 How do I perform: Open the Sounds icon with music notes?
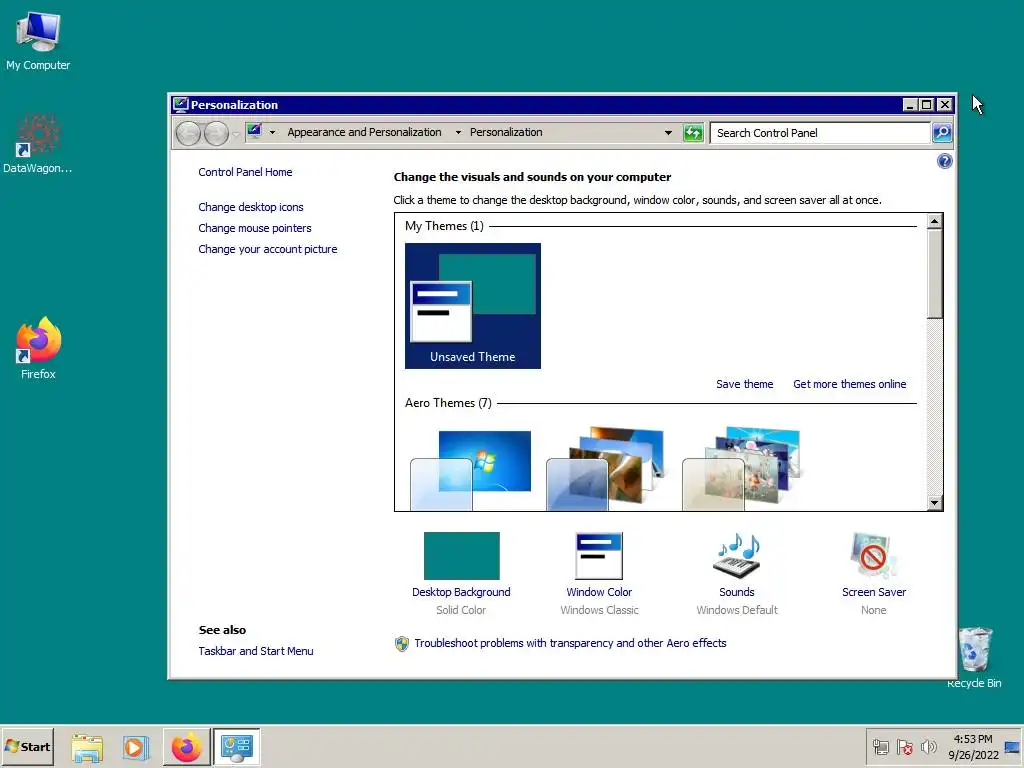(x=737, y=556)
